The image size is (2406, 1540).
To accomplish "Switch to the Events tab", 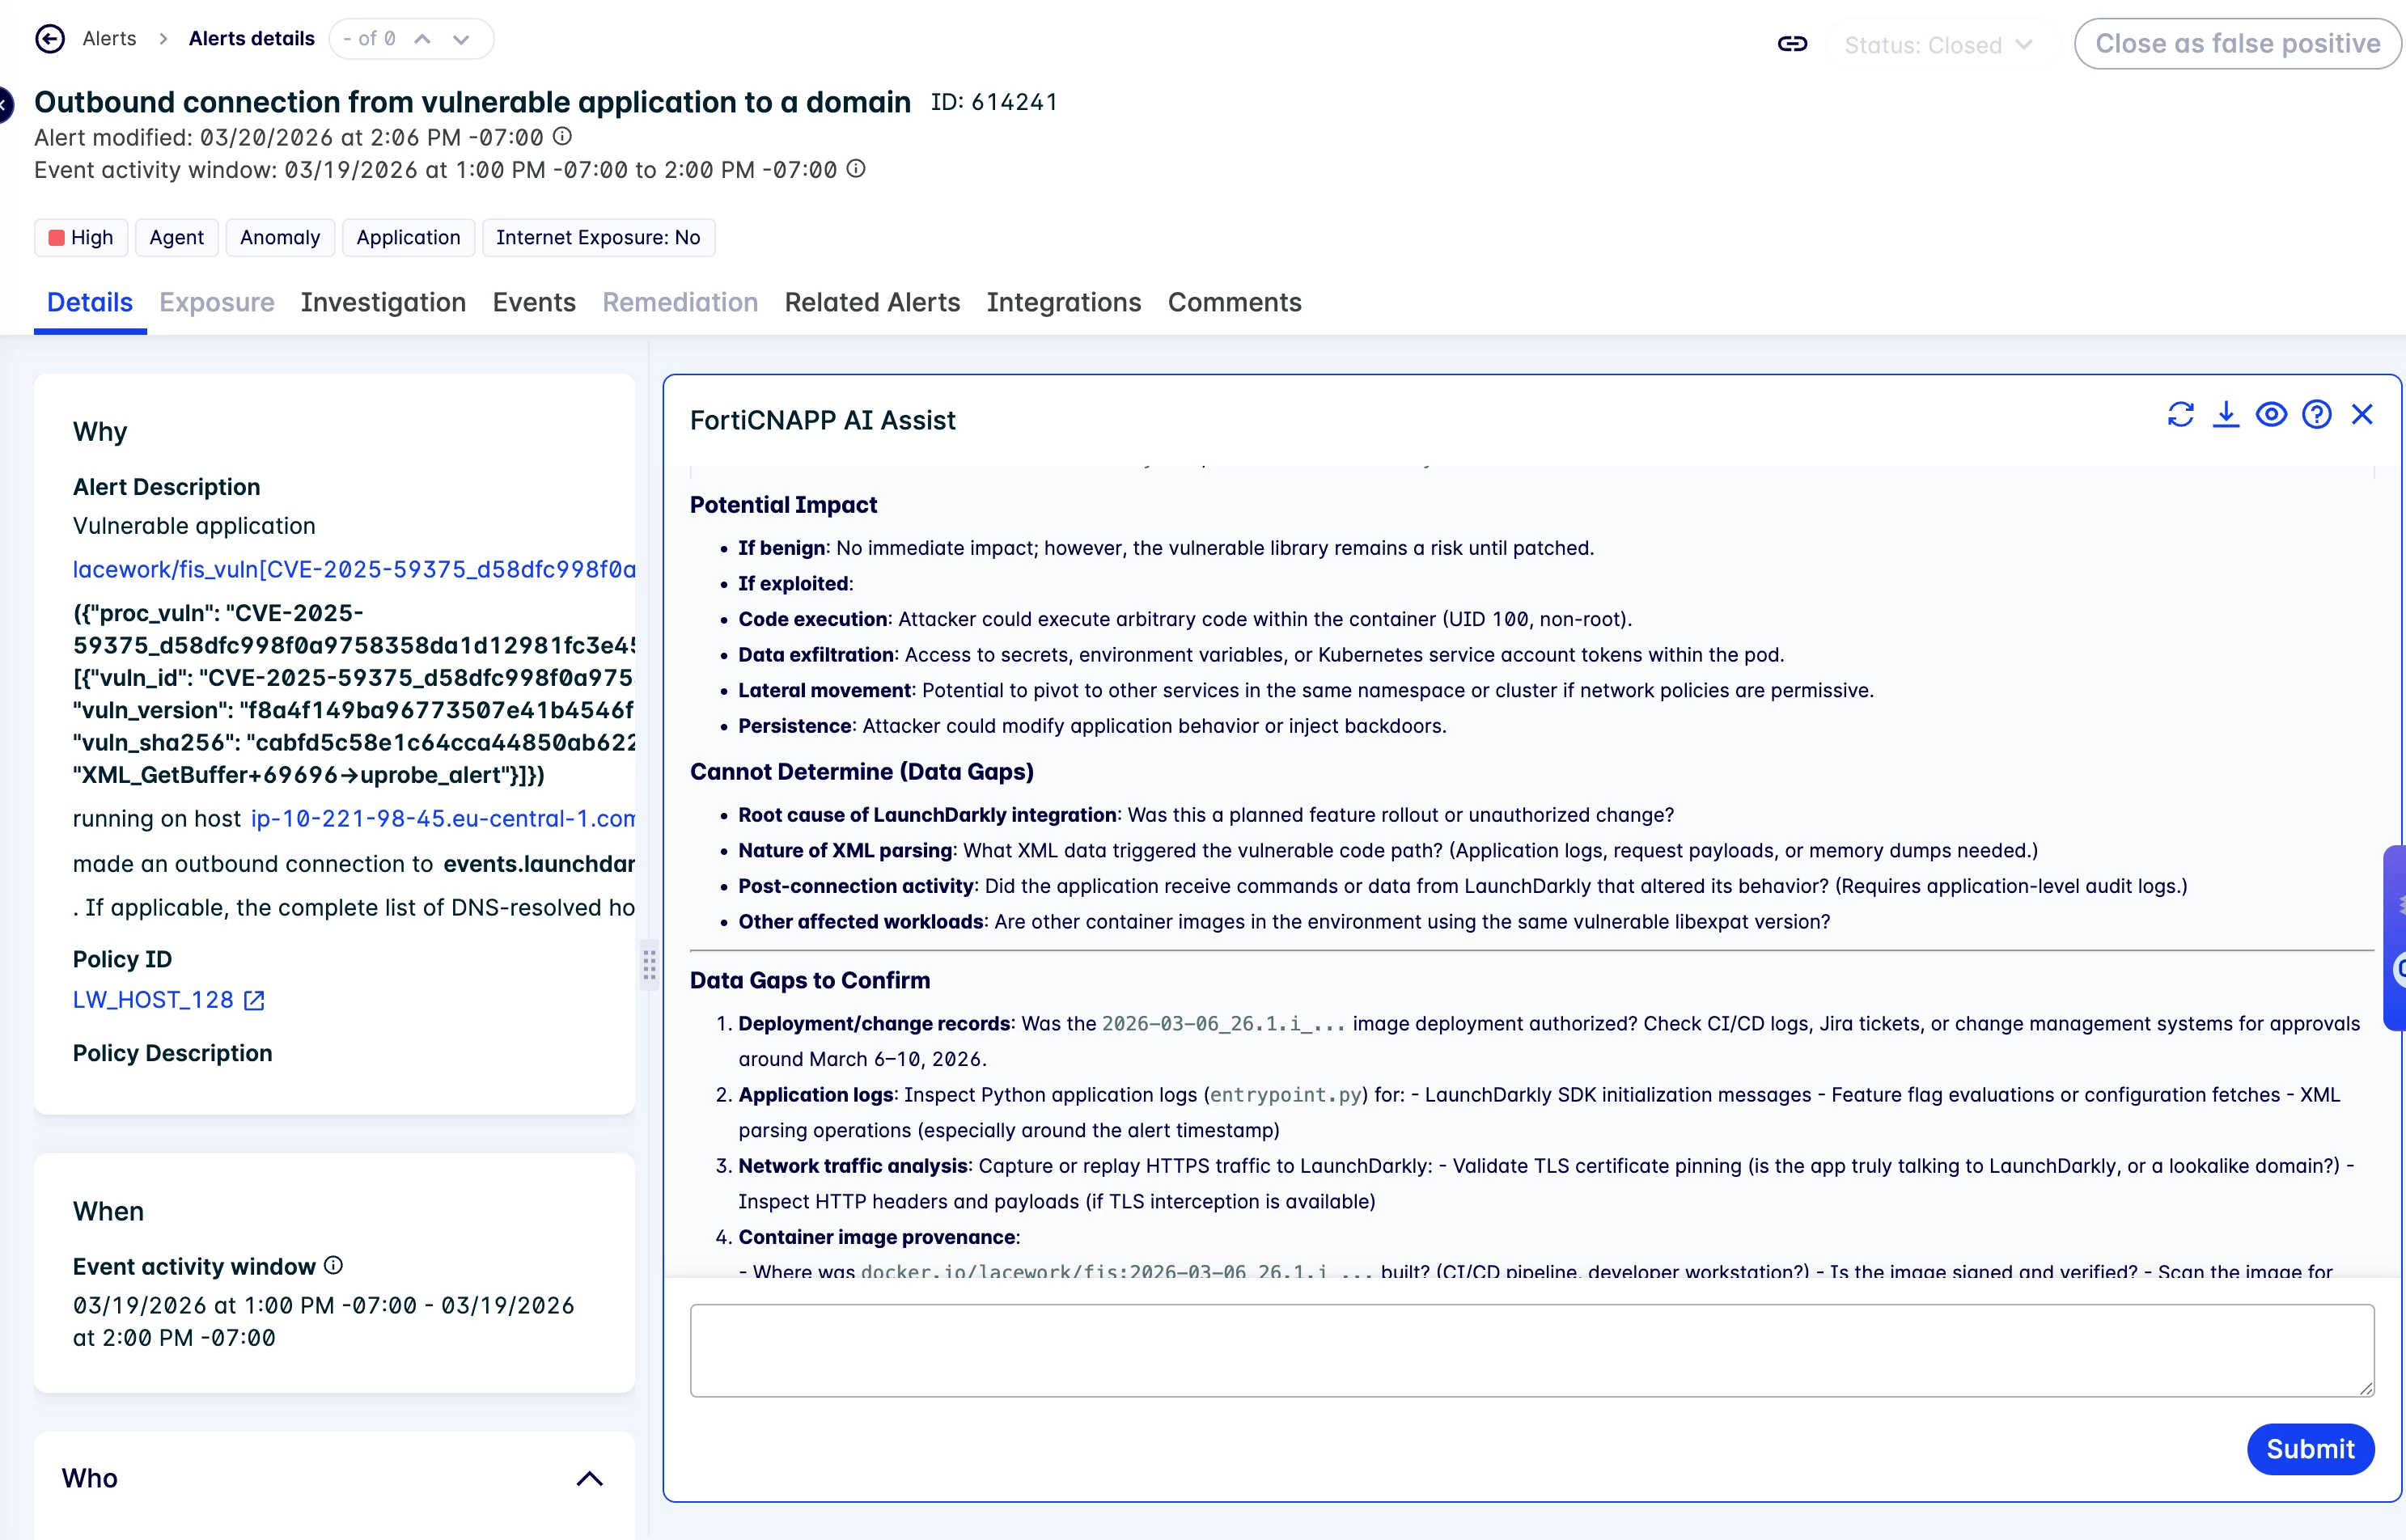I will tap(534, 302).
